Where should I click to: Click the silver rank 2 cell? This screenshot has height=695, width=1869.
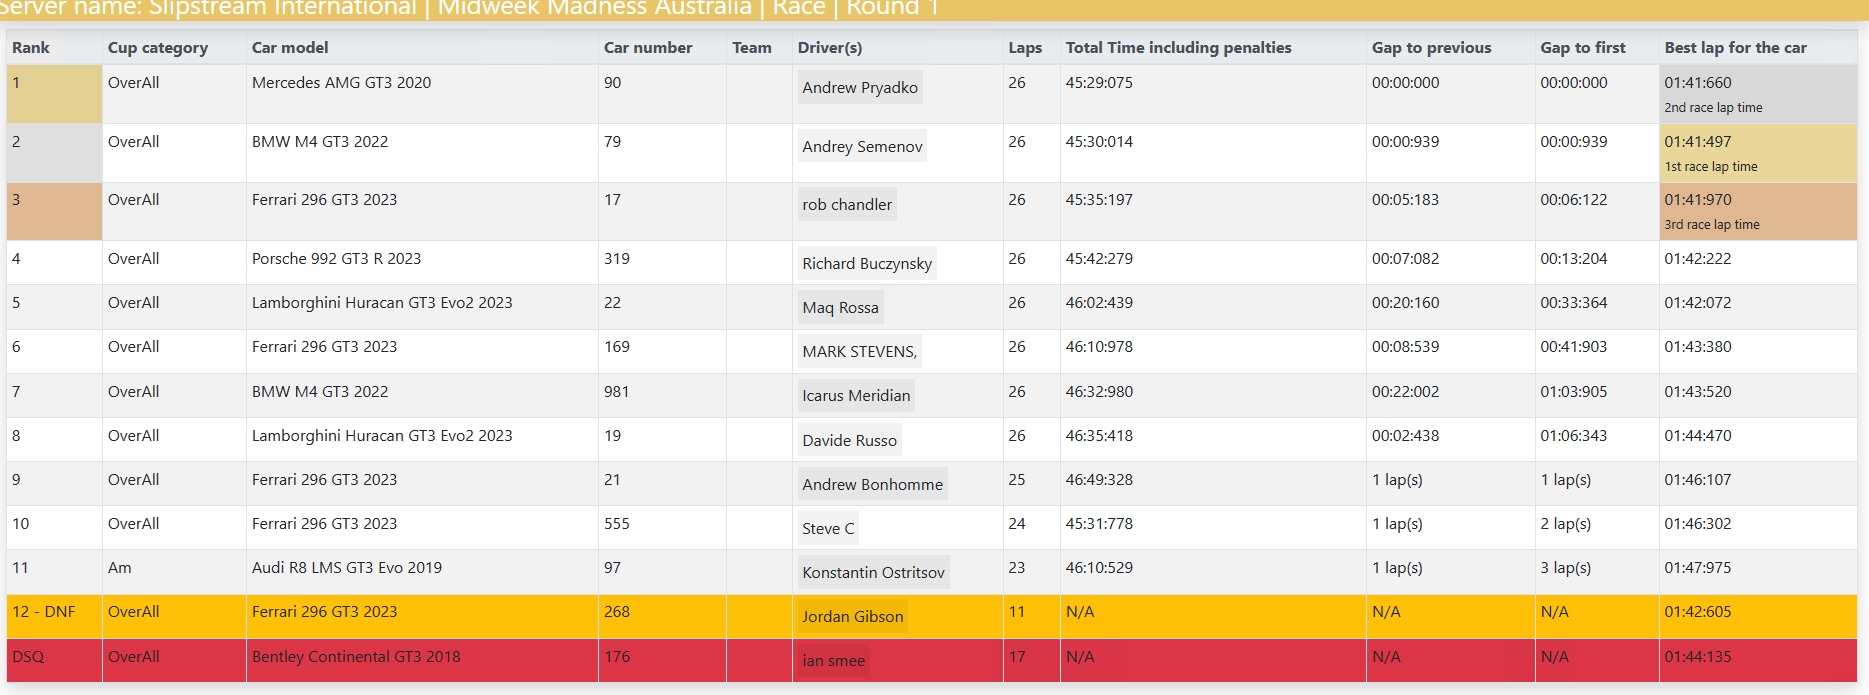(54, 153)
